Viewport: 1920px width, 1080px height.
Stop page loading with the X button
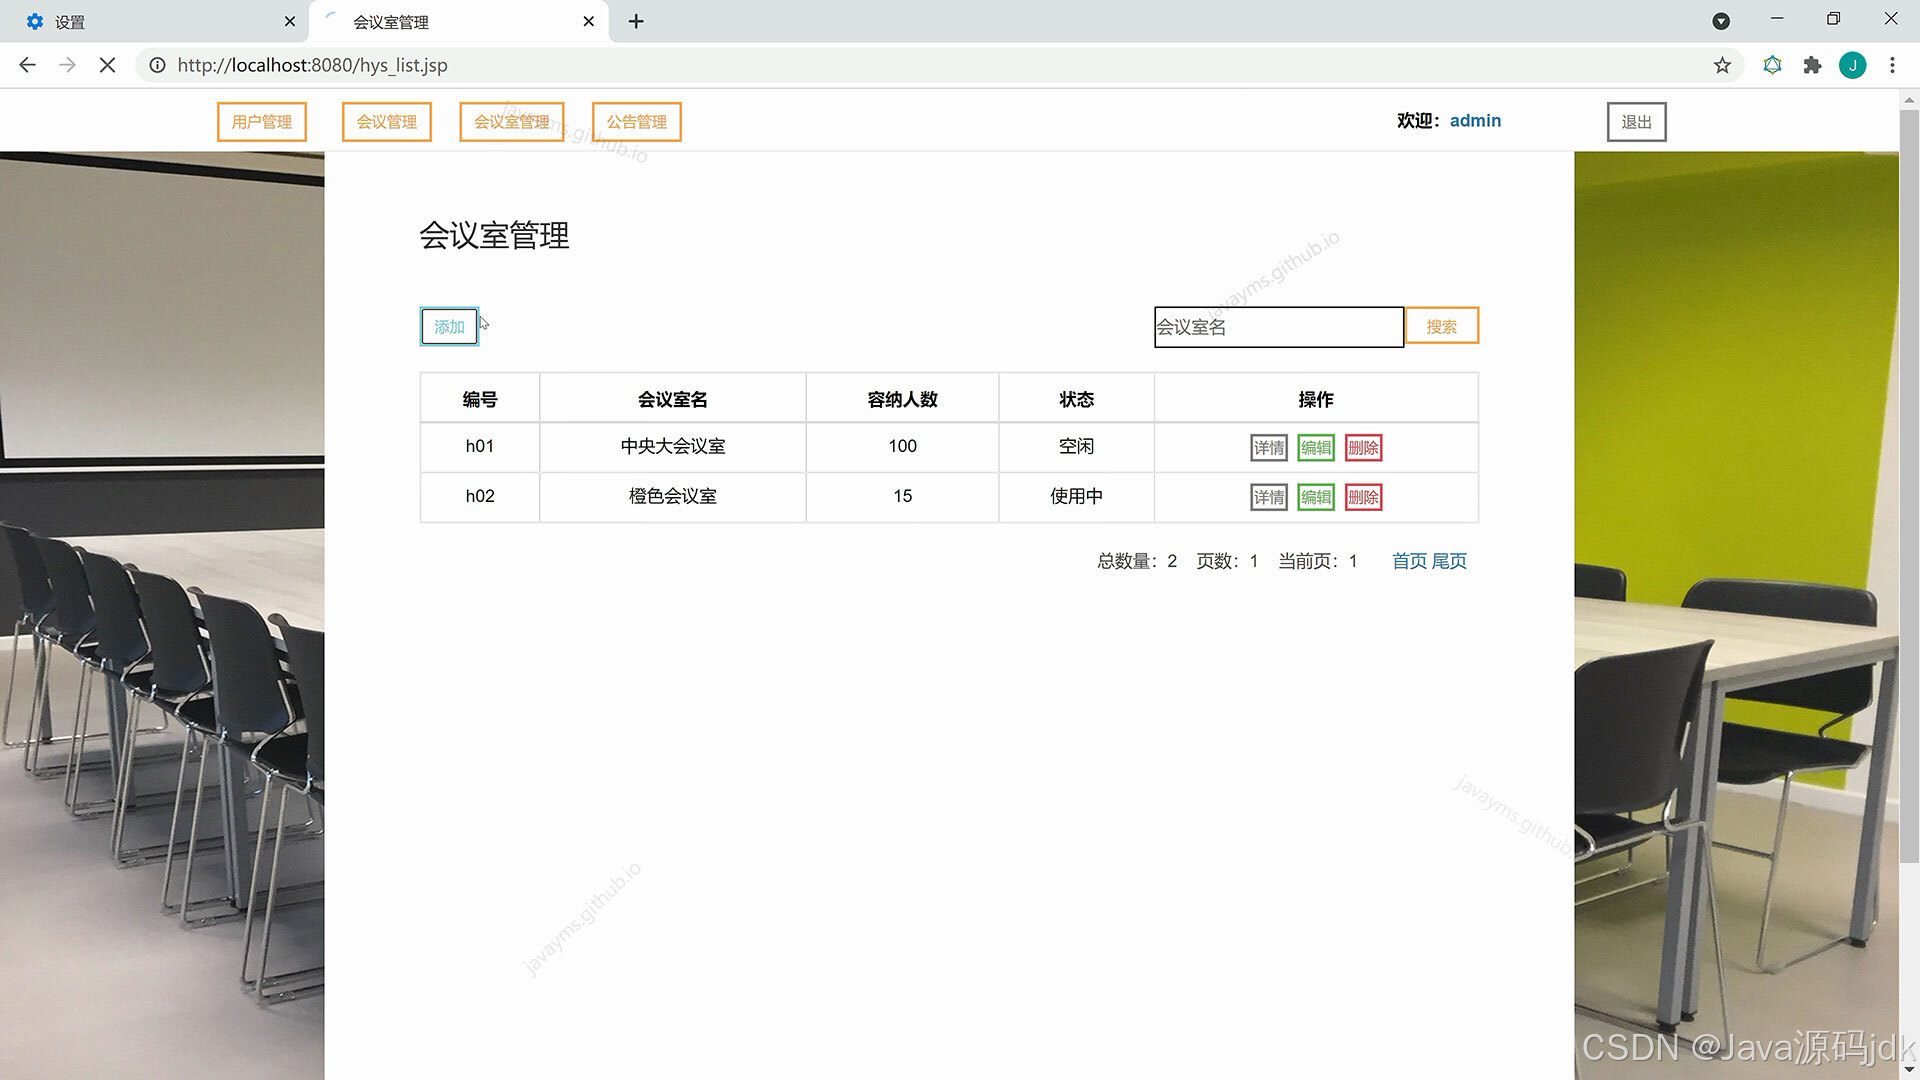107,65
